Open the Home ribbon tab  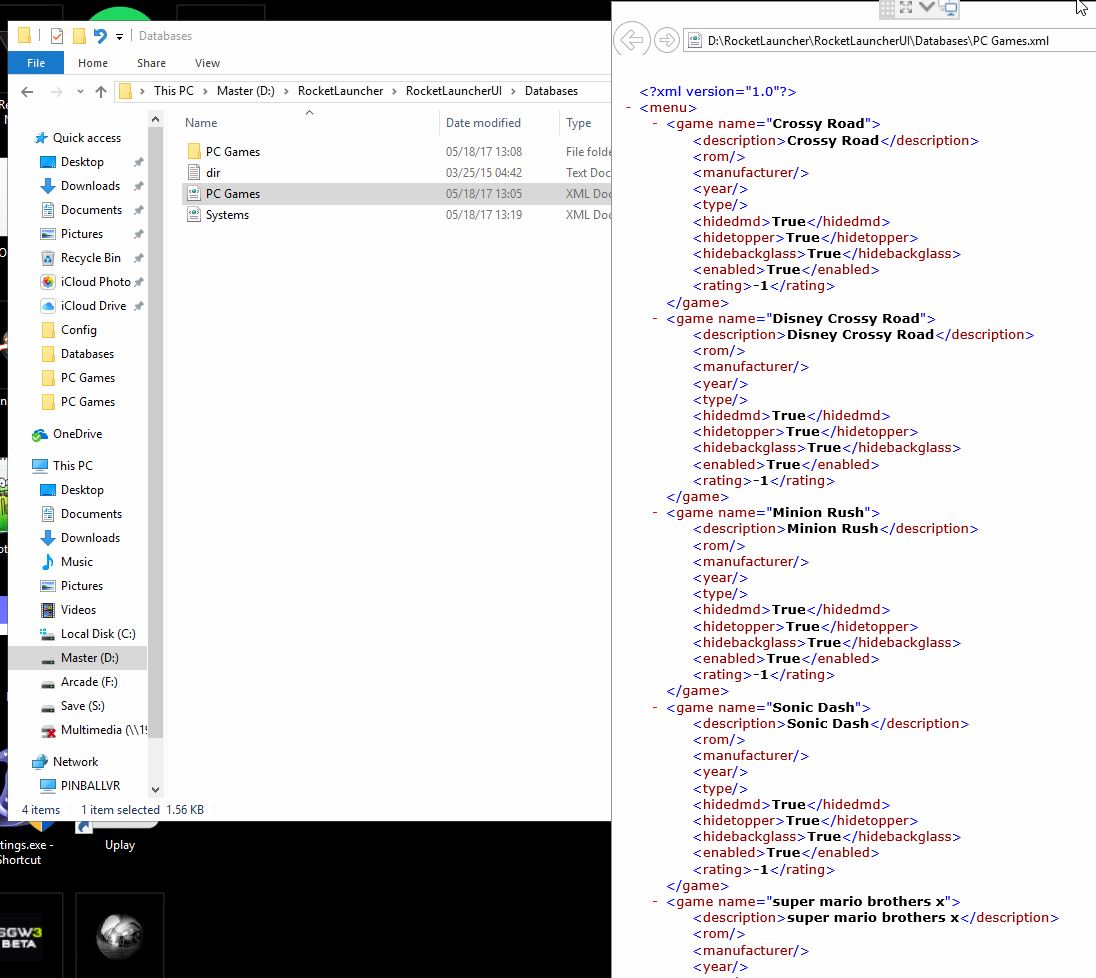(x=93, y=62)
